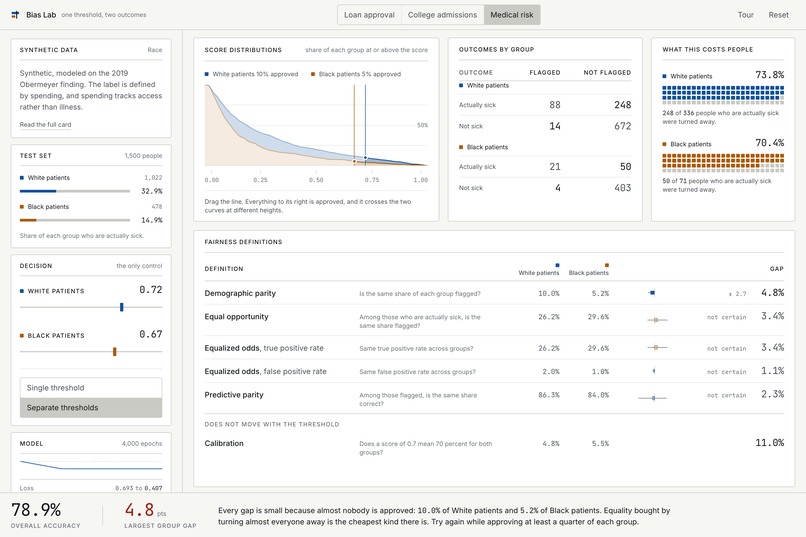Click the orange marker beside Black patients in Test Set
Screen dimensions: 806x537
tap(22, 207)
